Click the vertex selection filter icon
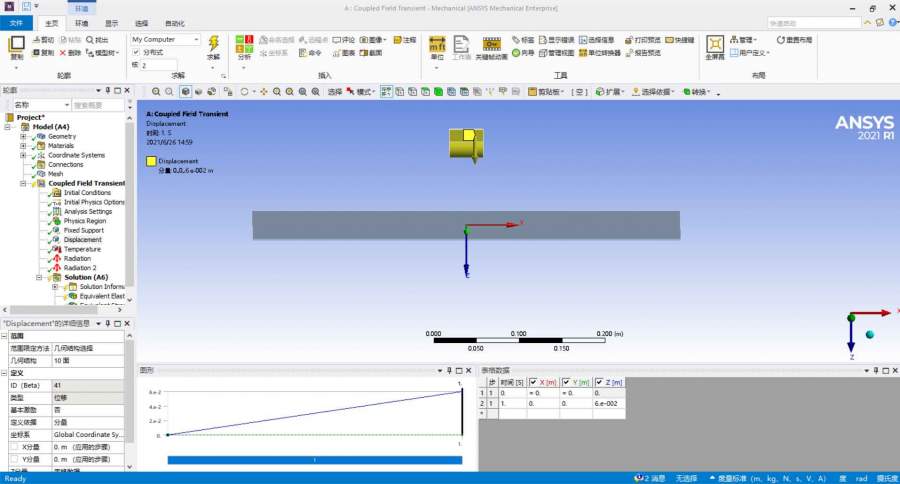This screenshot has width=900, height=484. pyautogui.click(x=399, y=91)
